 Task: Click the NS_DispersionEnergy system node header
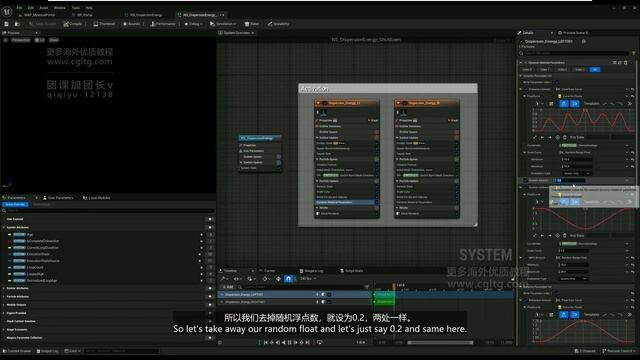pos(260,138)
